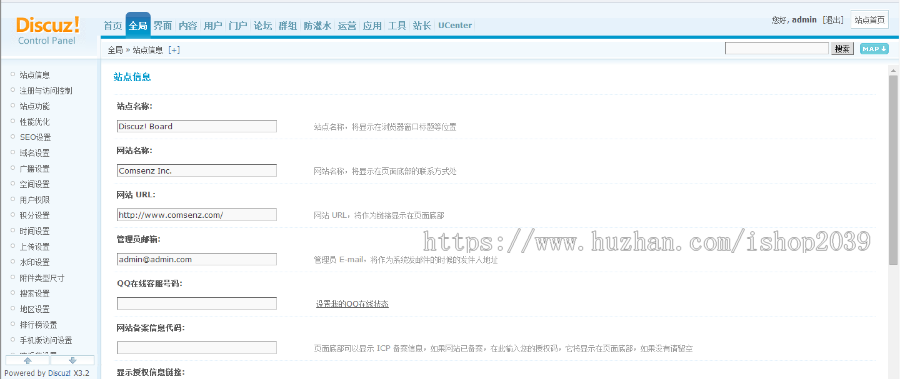Open 搜索设置 in the sidebar
Screen dimensions: 900x379
coord(34,293)
